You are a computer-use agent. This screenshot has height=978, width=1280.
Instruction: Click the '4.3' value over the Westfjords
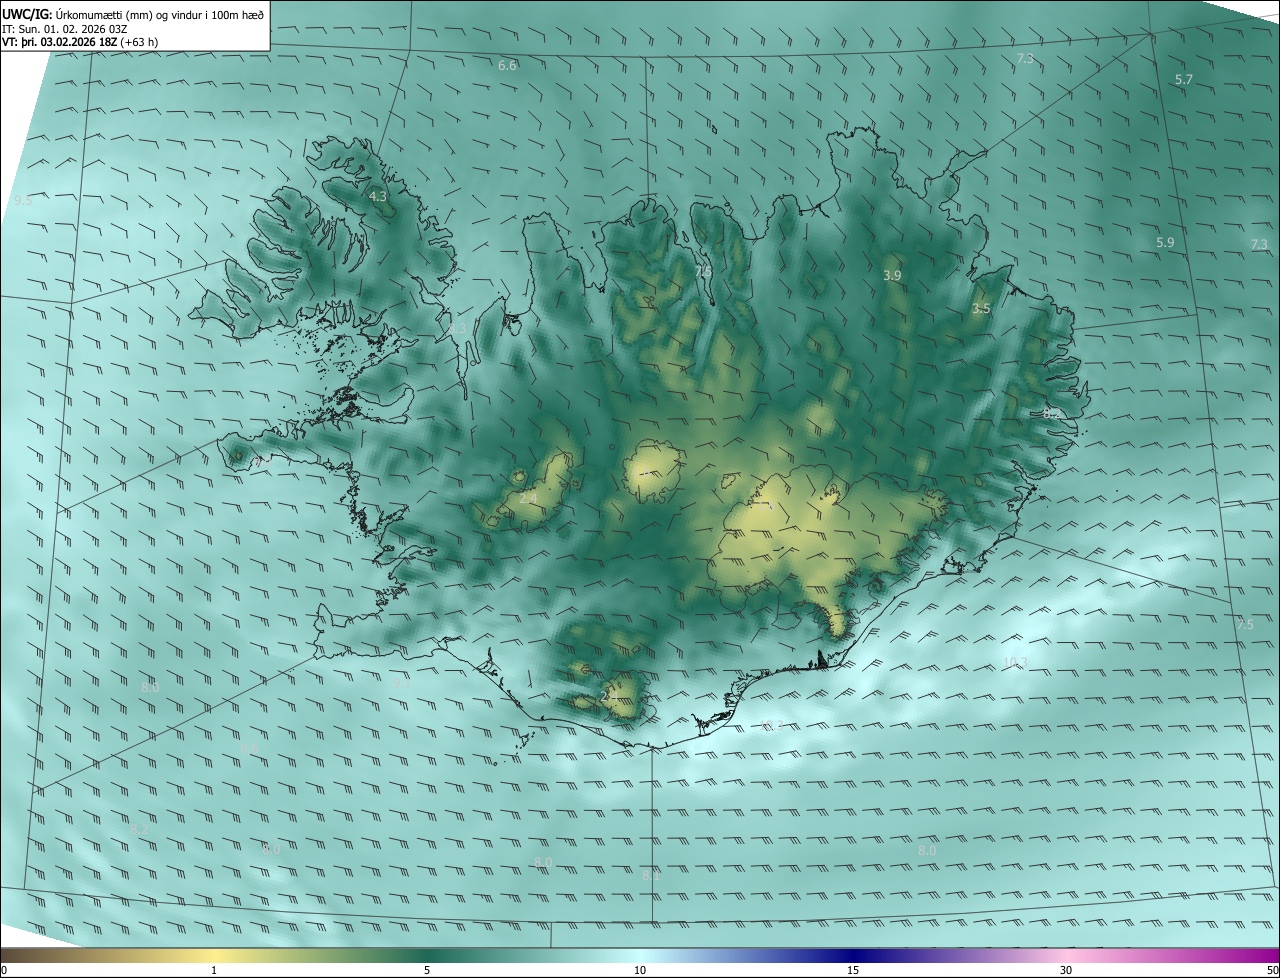[x=378, y=197]
